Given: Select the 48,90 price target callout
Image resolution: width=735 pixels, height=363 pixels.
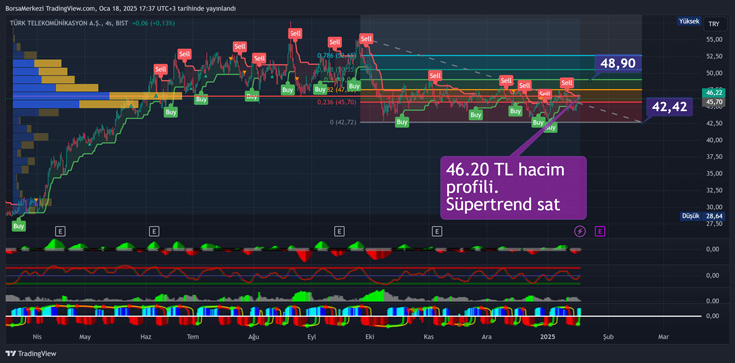Looking at the screenshot, I should coord(618,64).
